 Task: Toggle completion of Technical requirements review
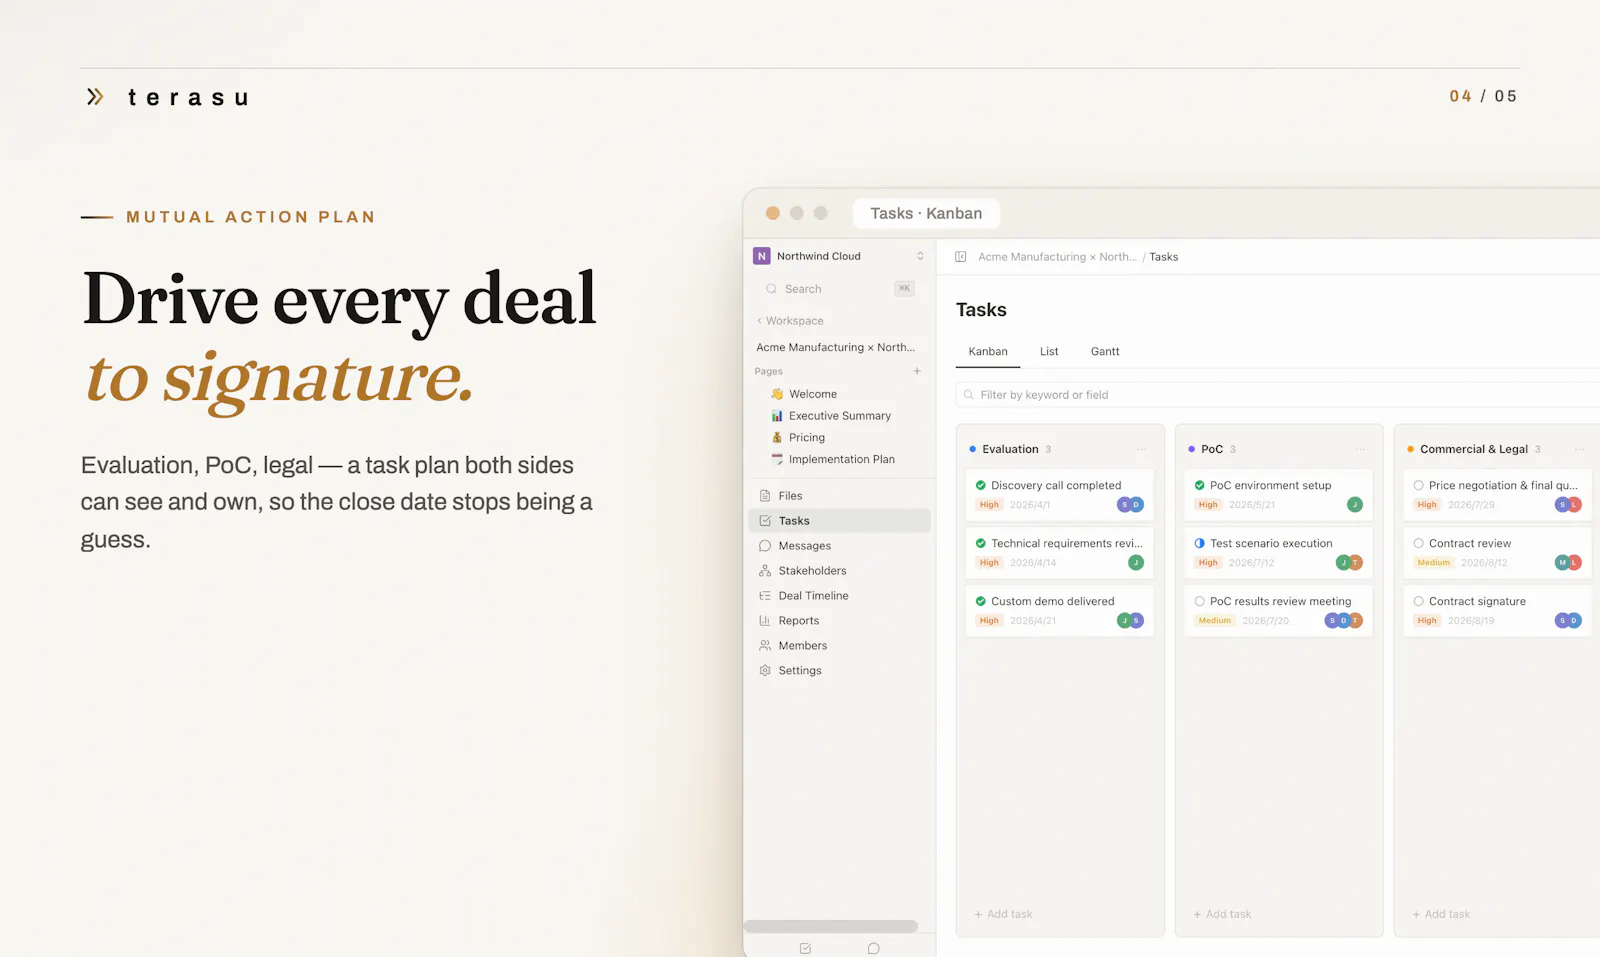[x=981, y=544]
